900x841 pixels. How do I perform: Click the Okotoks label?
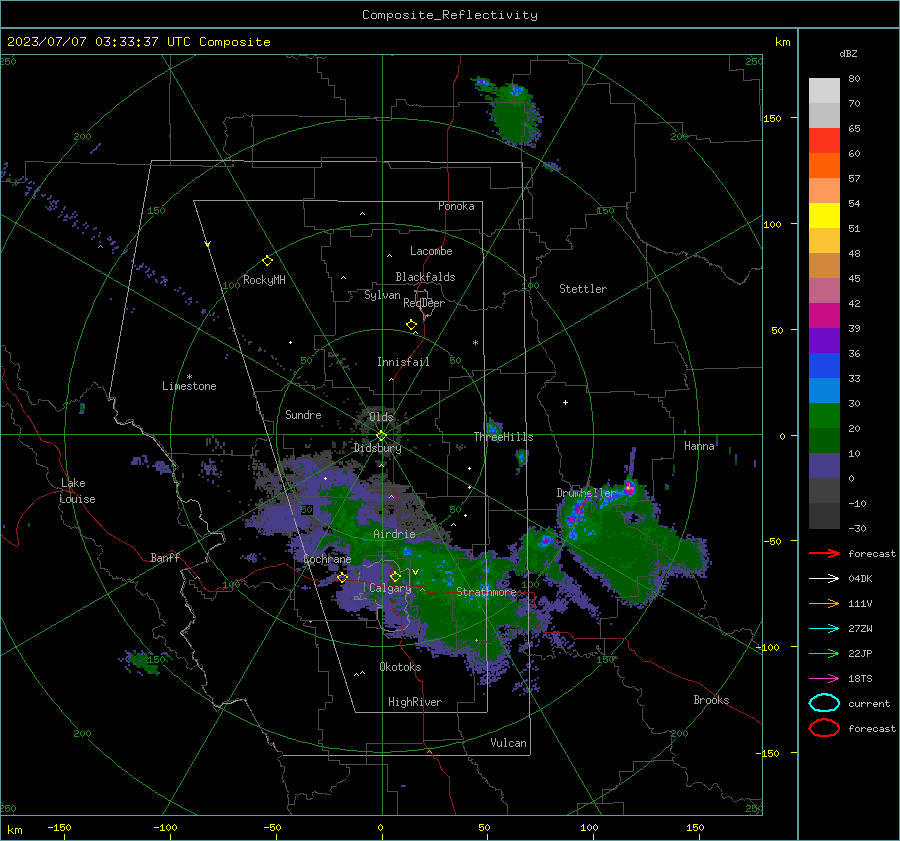[x=400, y=667]
